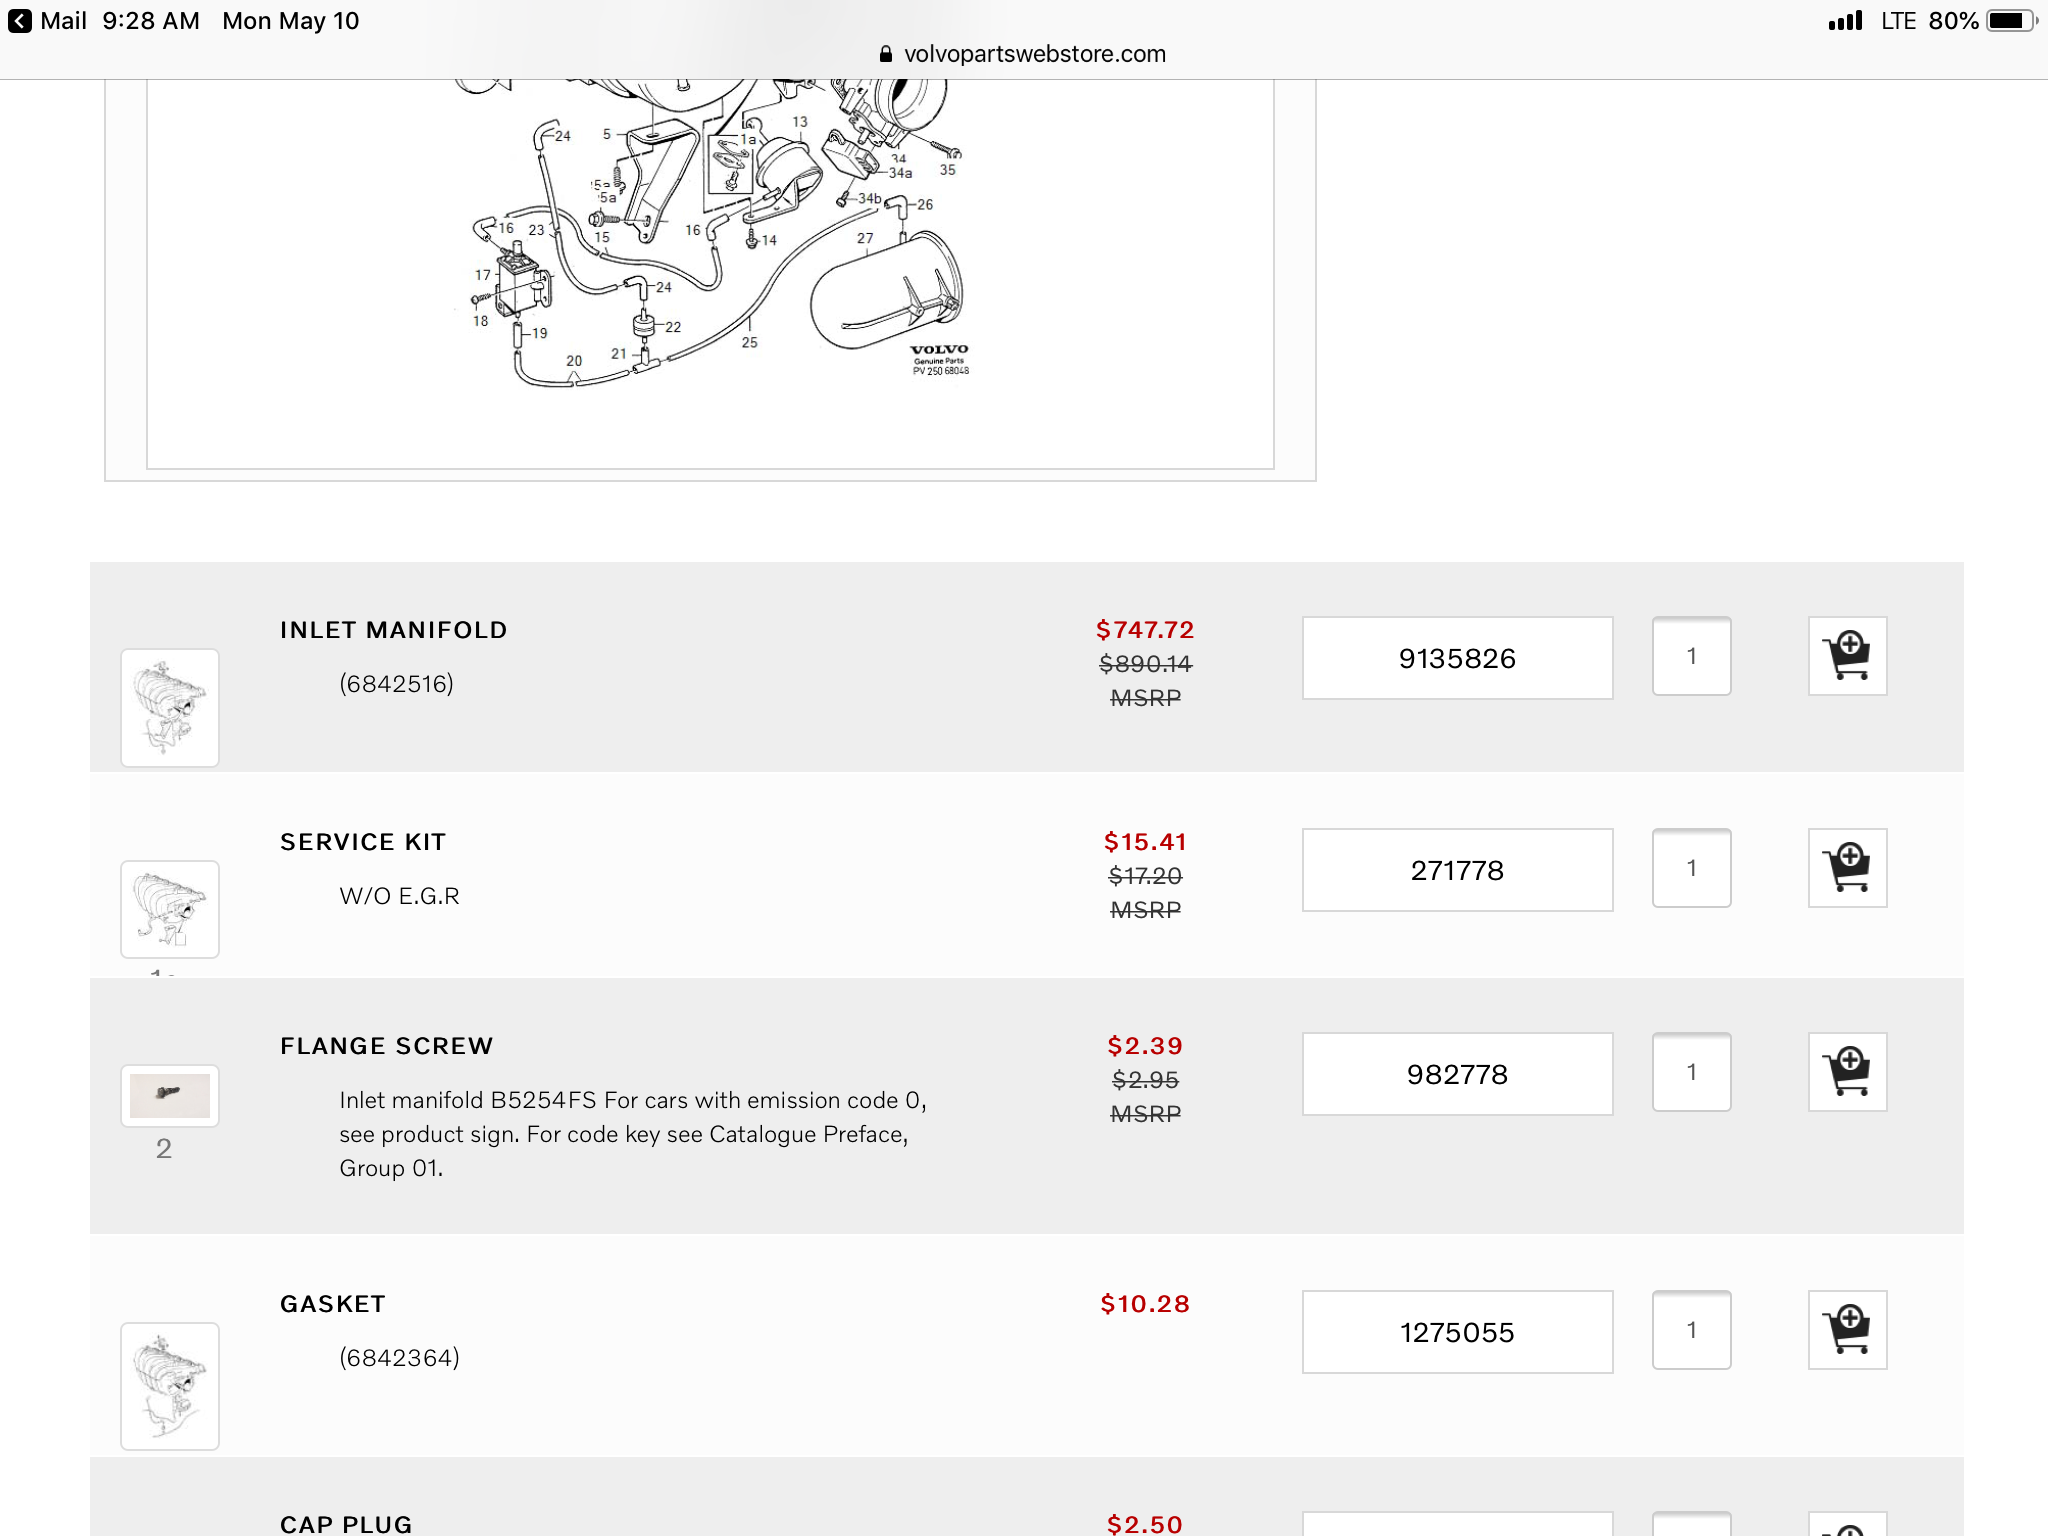Add Service Kit to cart
Screen dimensions: 2048x1536
(x=1847, y=868)
